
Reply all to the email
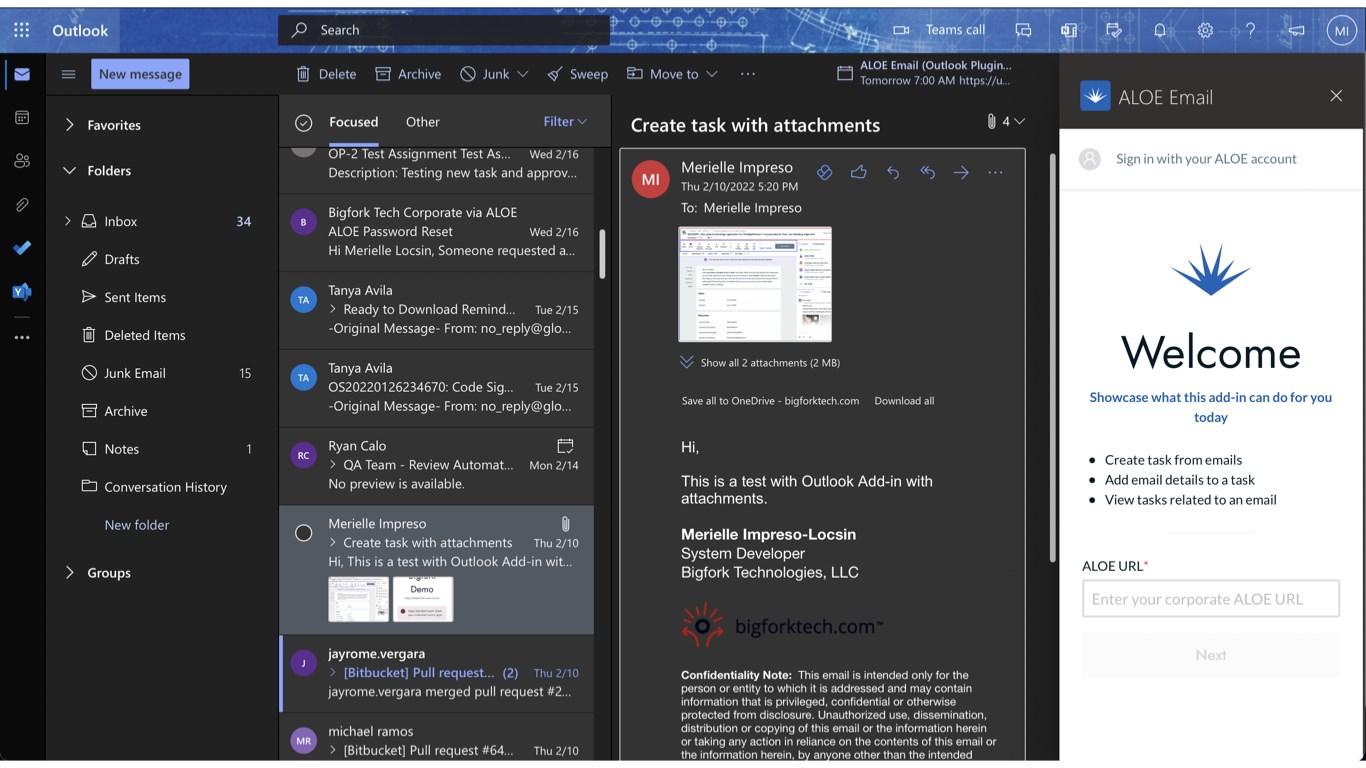(927, 172)
